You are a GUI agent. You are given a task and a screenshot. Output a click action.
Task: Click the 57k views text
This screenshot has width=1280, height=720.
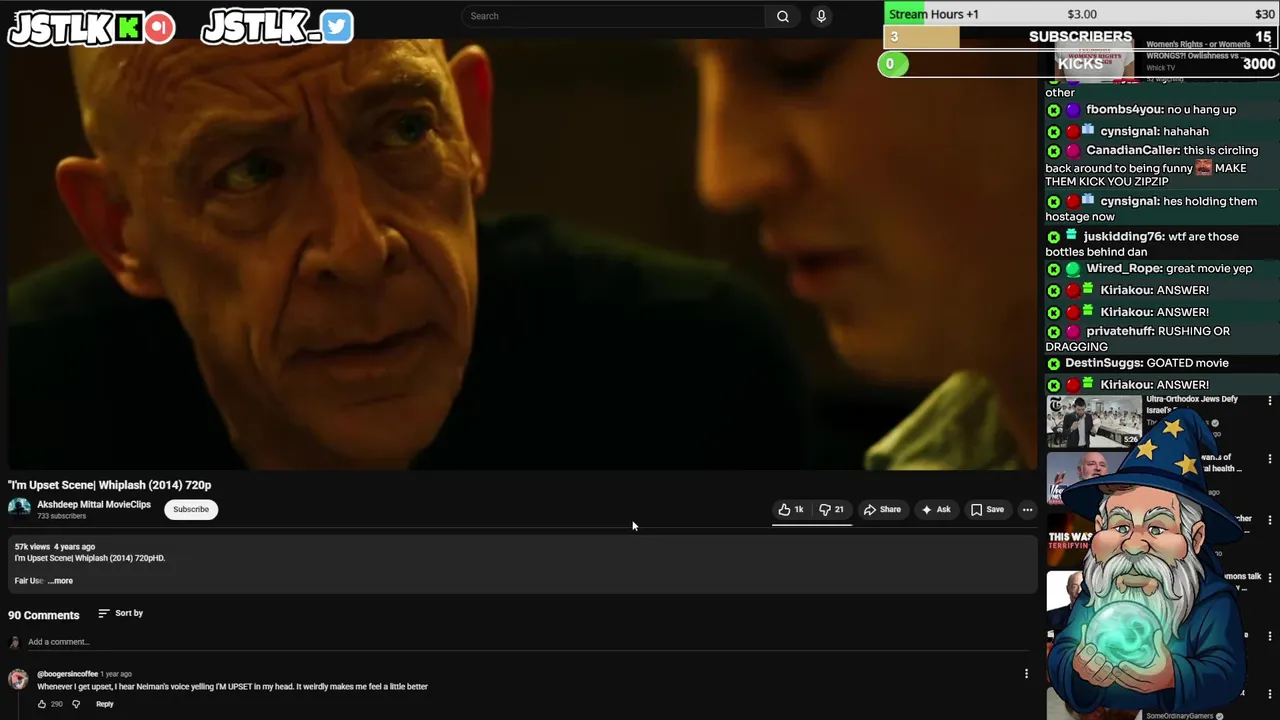pos(32,547)
